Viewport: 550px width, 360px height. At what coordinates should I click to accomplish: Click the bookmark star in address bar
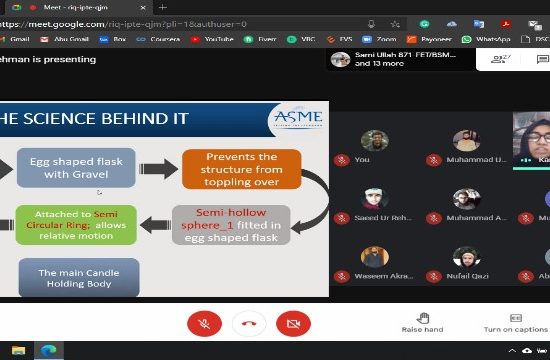point(395,24)
